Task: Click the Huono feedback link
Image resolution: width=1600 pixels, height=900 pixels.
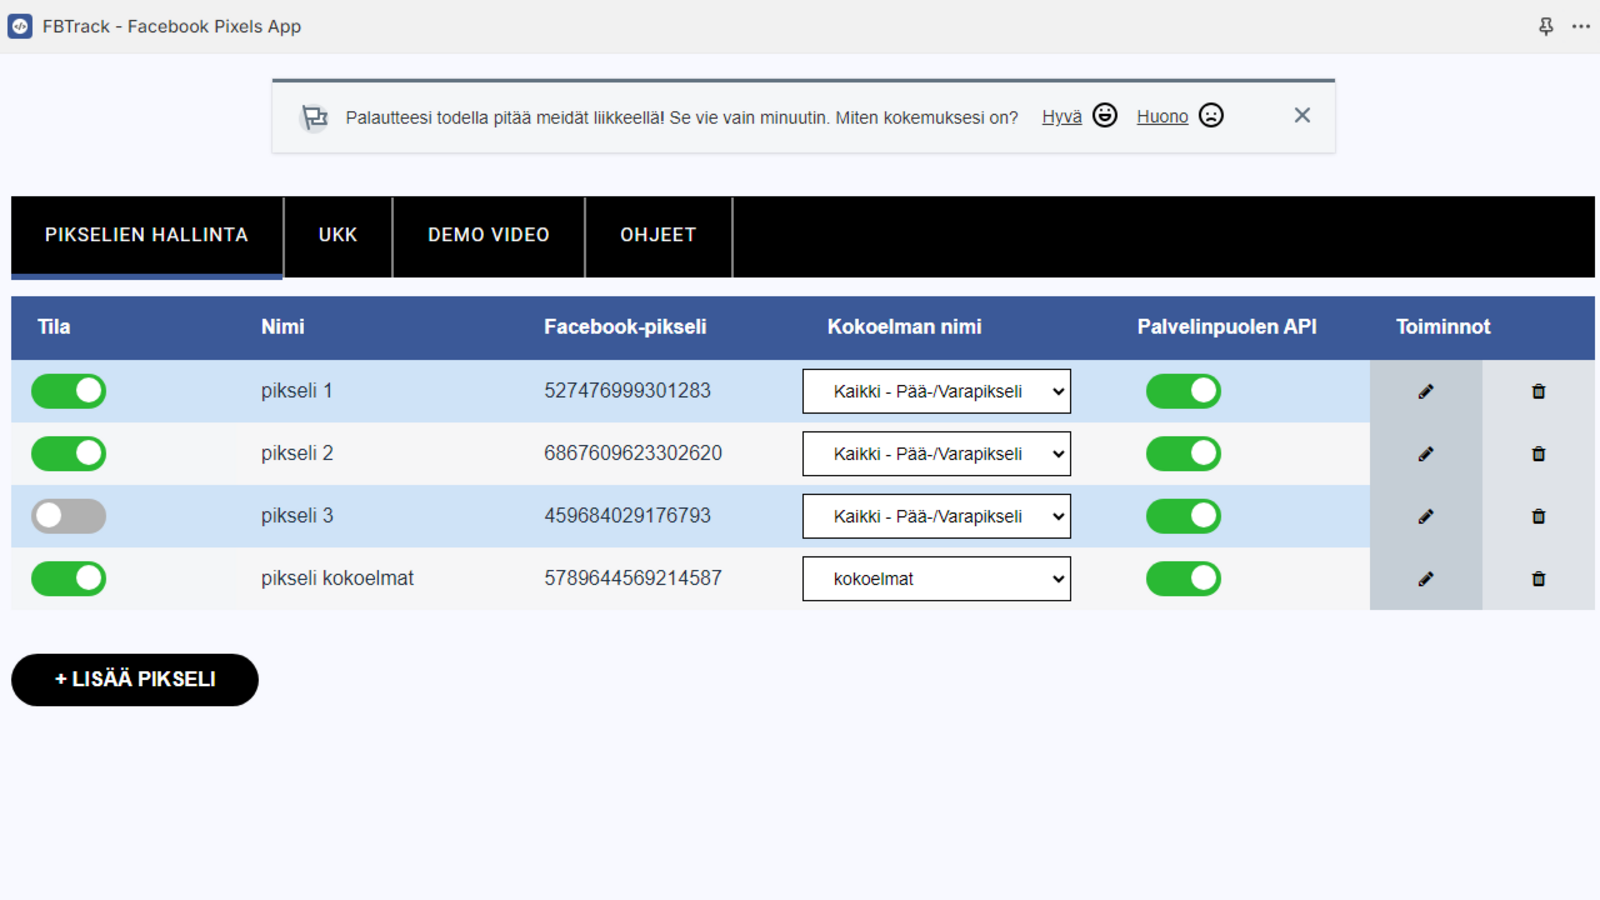Action: click(x=1162, y=117)
